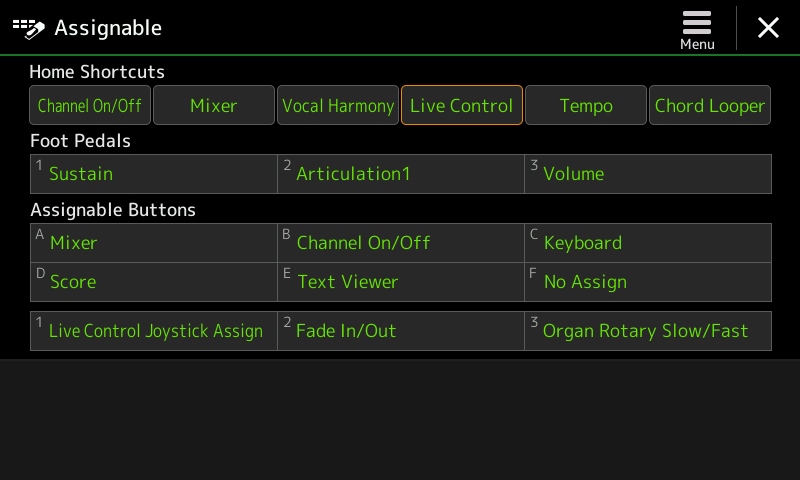Screen dimensions: 800x480
Task: Edit Assignable Button D Score assignment
Action: click(154, 282)
